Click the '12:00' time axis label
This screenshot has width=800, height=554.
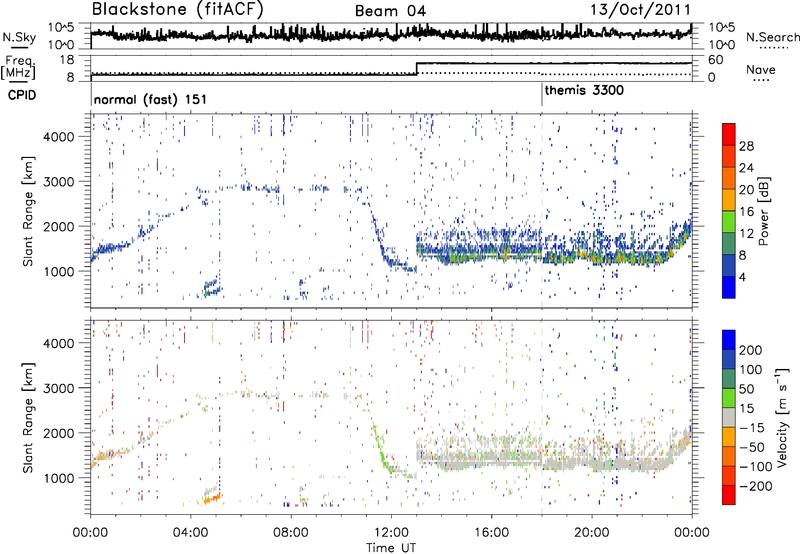pos(391,533)
